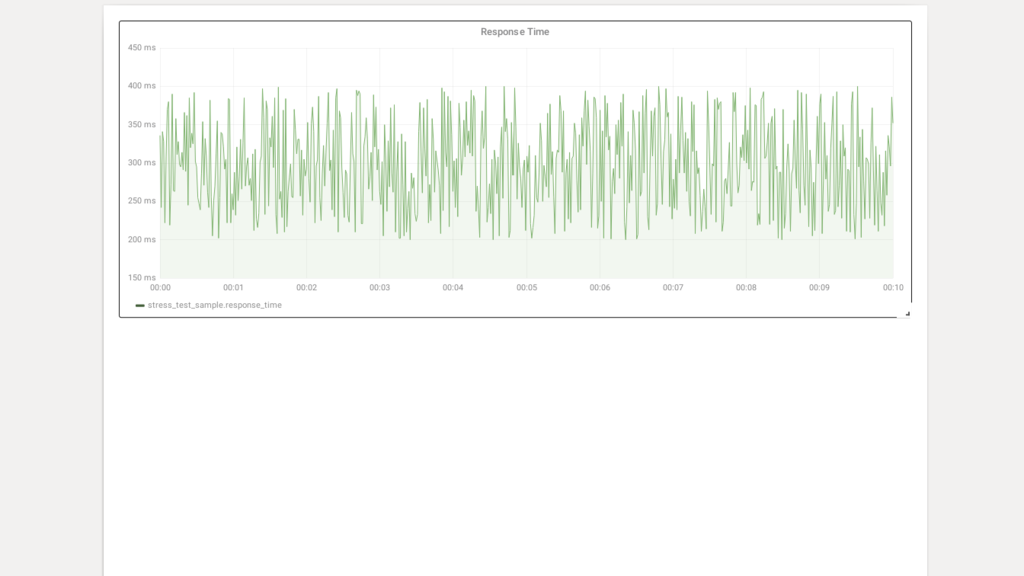Click the 00:05 x-axis time label
The width and height of the screenshot is (1024, 576).
point(526,287)
